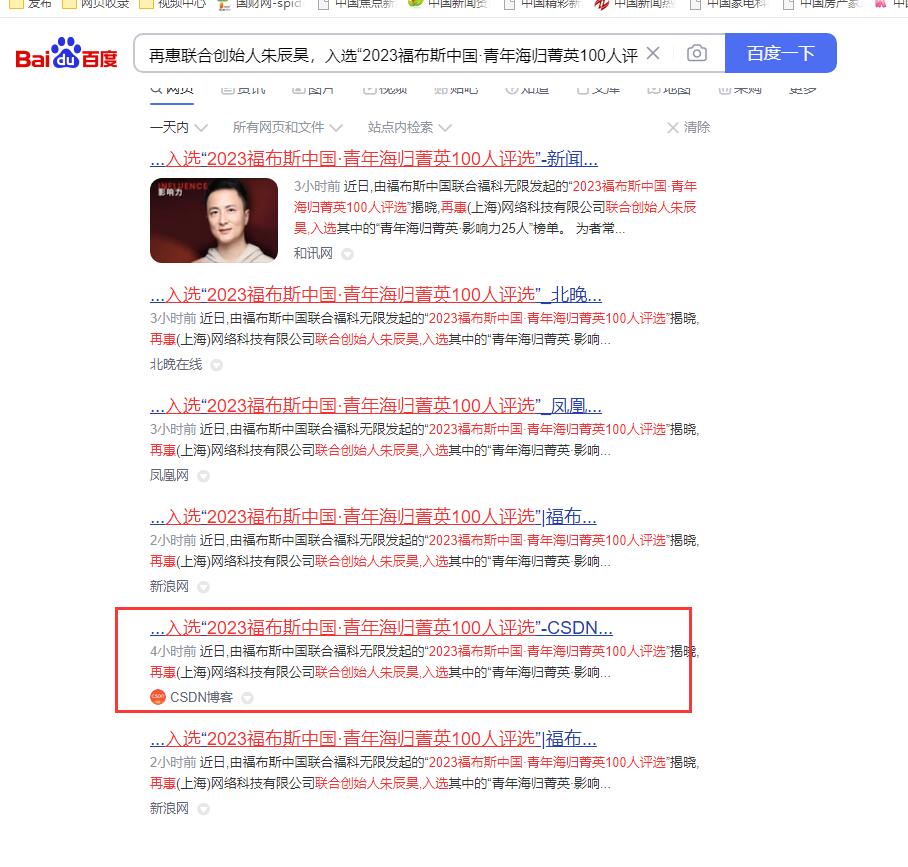Open camera image search icon
The image size is (908, 867).
697,53
